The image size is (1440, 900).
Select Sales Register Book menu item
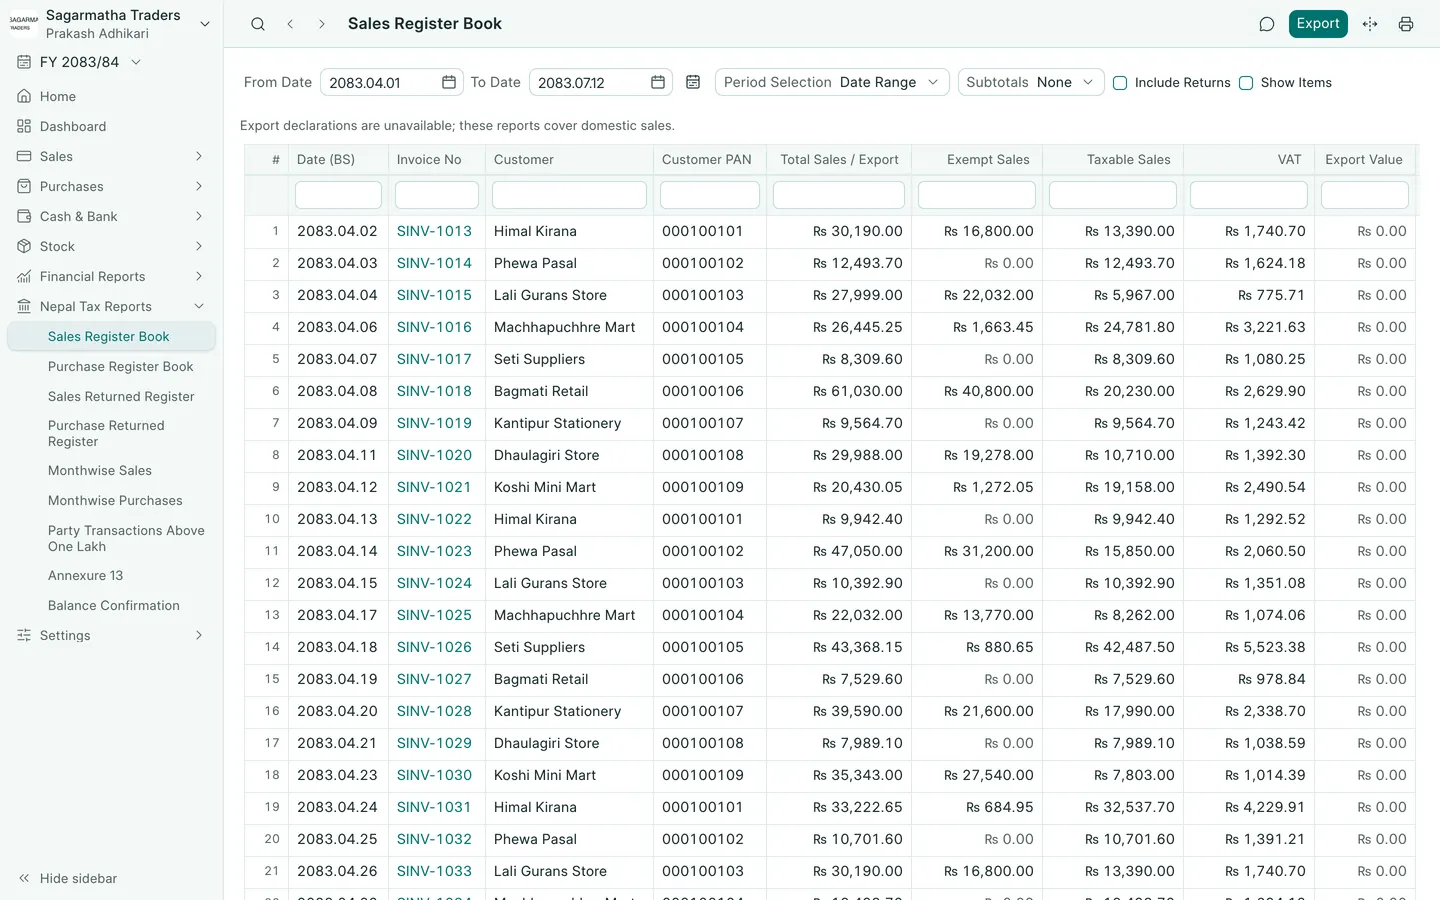111,336
